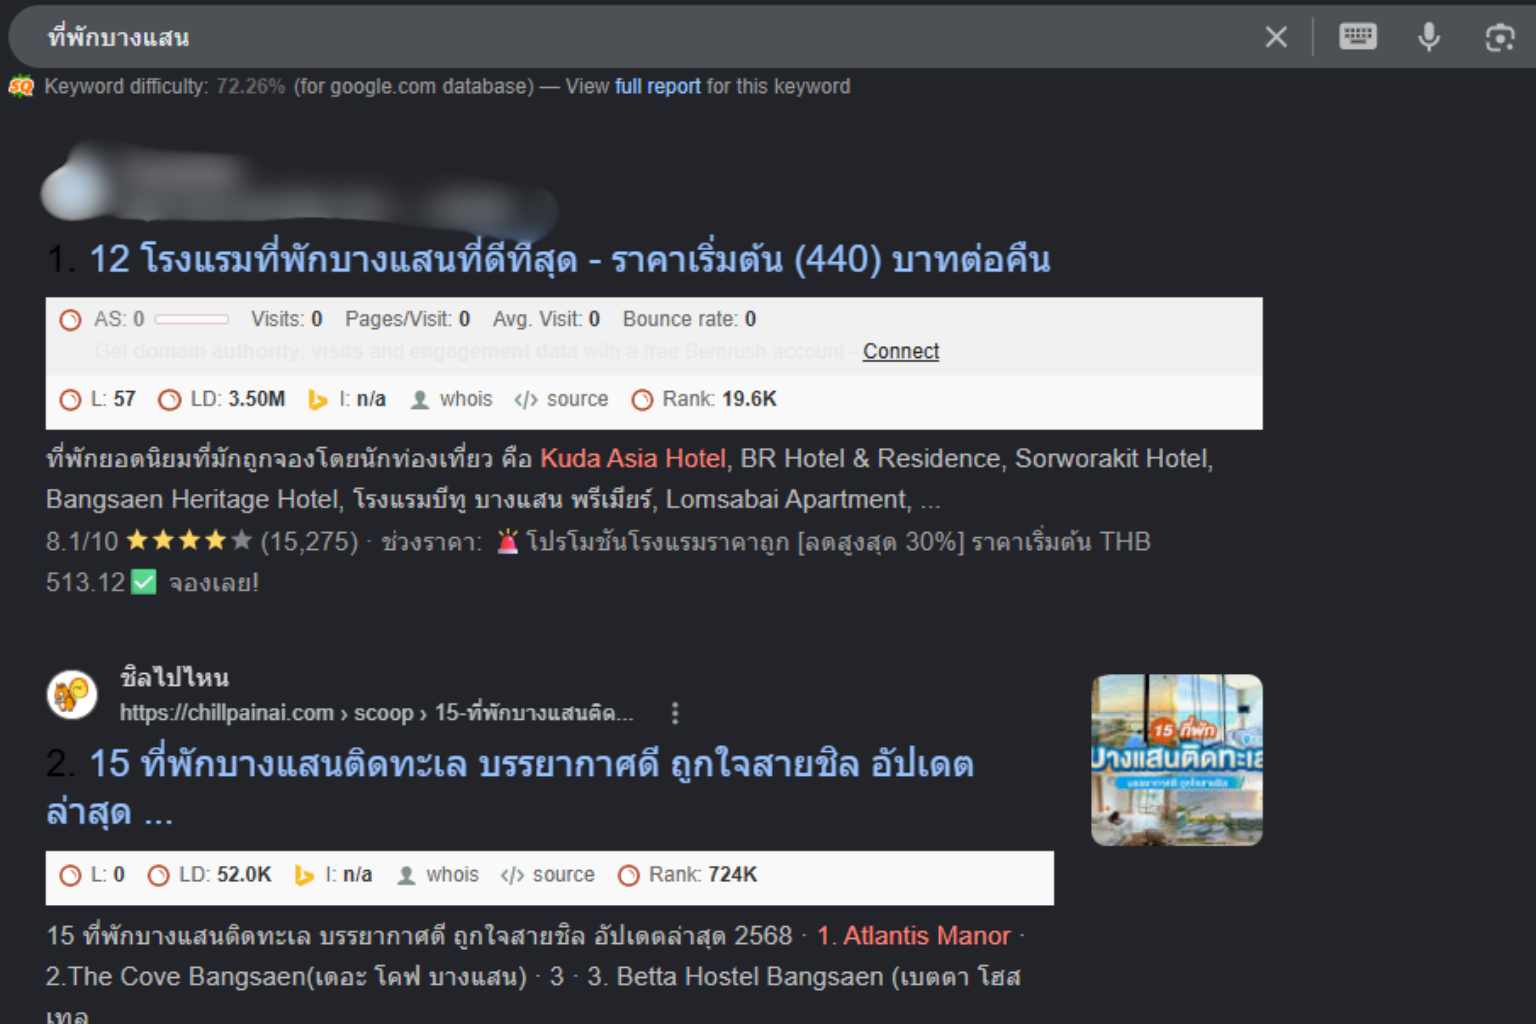
Task: Click the Kuda Asia Hotel highlighted text
Action: click(633, 458)
